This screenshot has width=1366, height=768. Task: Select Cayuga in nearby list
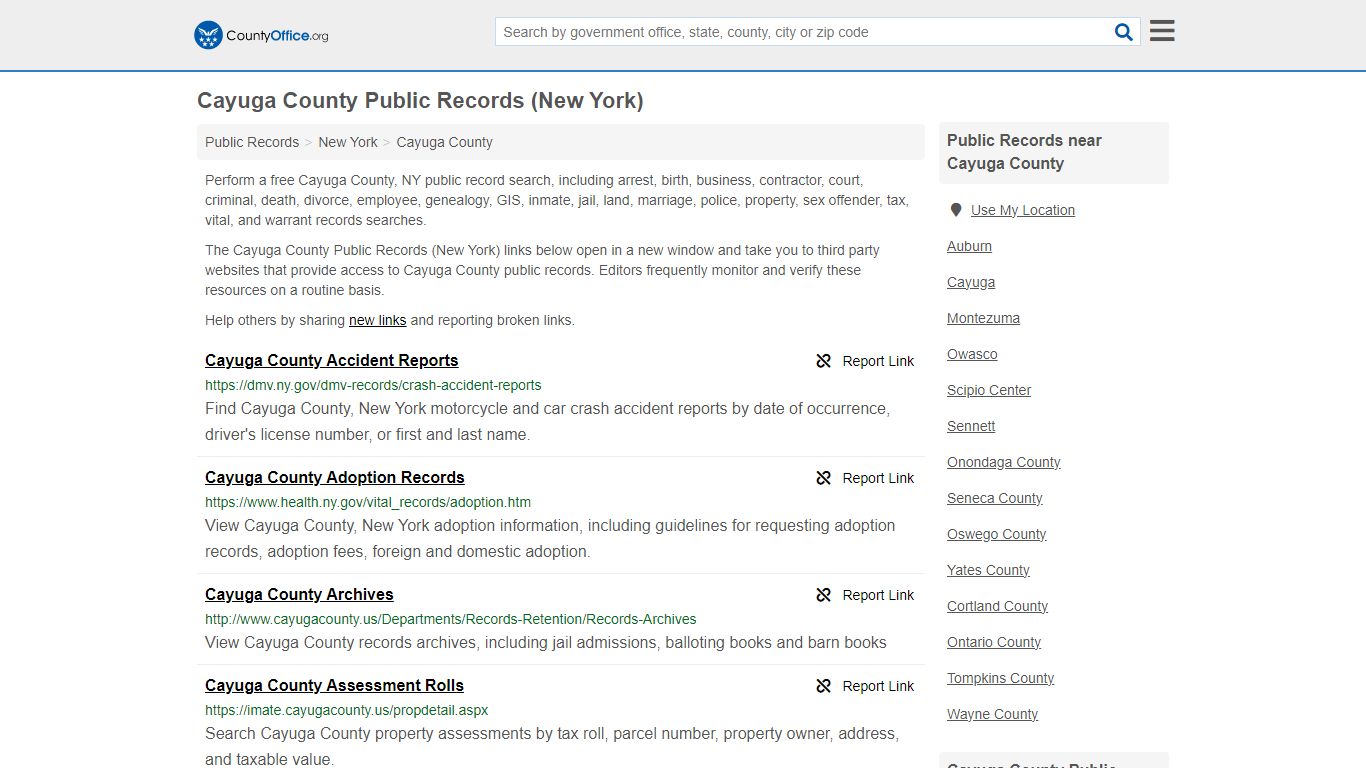click(971, 282)
